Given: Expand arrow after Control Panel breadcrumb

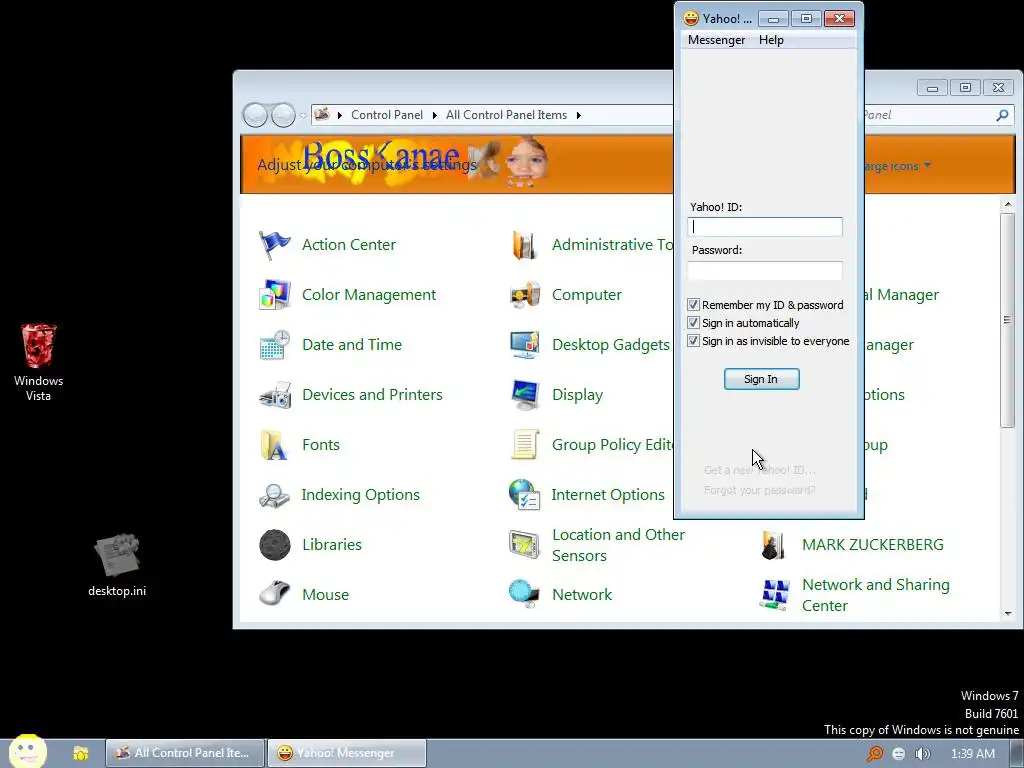Looking at the screenshot, I should pos(434,115).
